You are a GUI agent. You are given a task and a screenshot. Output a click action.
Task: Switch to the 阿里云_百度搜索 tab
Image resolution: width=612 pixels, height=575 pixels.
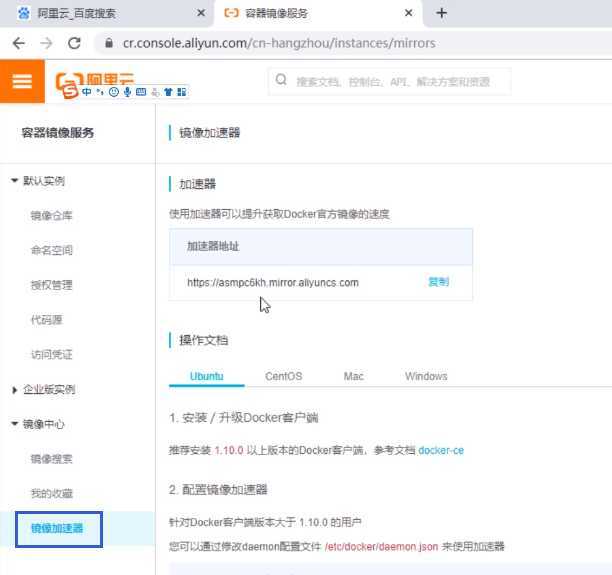76,14
